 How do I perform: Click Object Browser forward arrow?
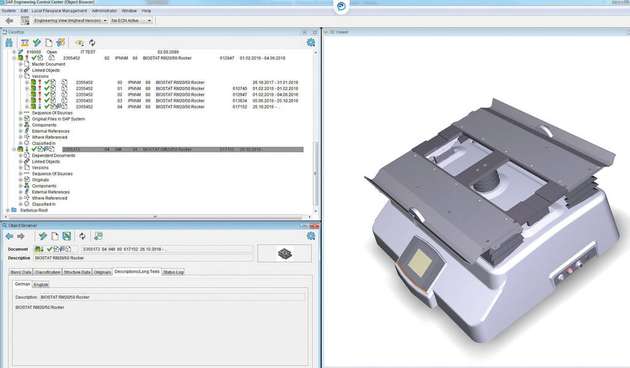tap(21, 236)
